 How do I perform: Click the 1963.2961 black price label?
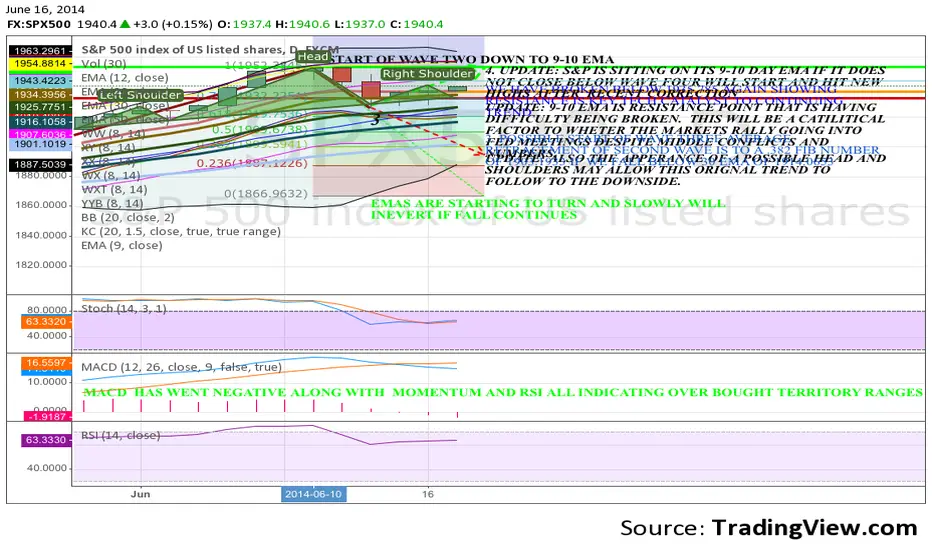pyautogui.click(x=40, y=51)
